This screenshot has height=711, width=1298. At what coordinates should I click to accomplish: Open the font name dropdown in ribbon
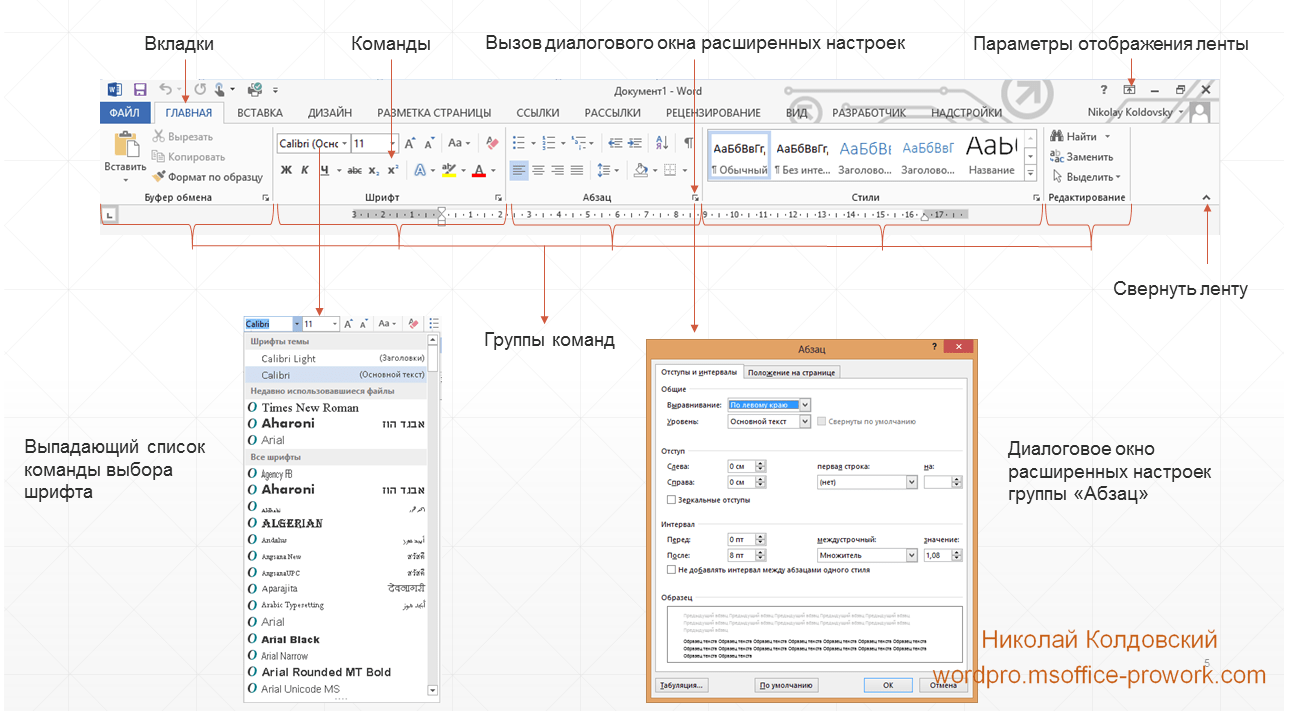click(344, 144)
